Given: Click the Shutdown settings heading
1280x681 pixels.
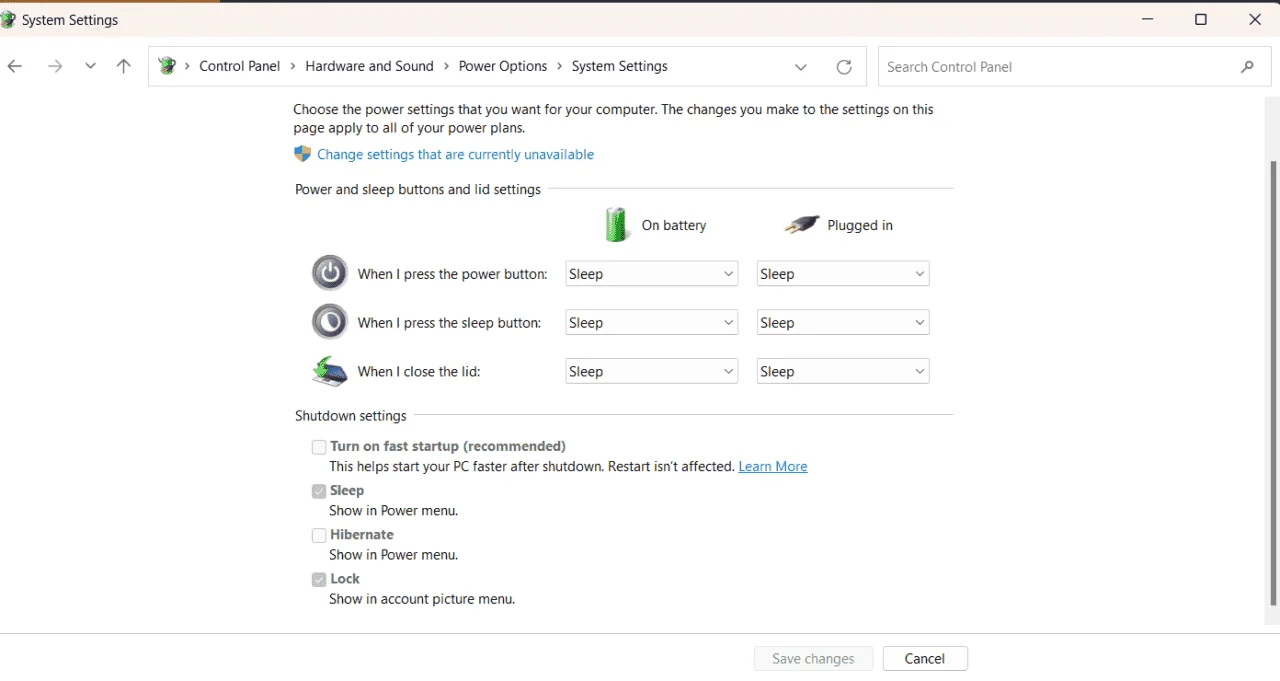Looking at the screenshot, I should click(x=351, y=416).
